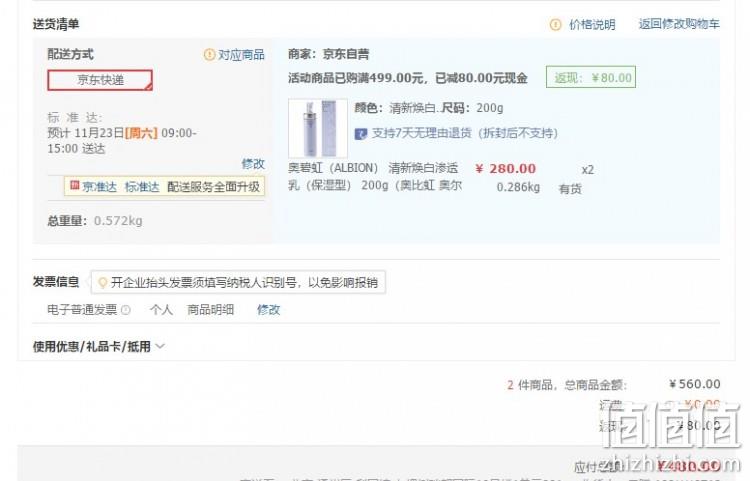Open the 标准达 link
The image size is (750, 481).
(x=142, y=186)
